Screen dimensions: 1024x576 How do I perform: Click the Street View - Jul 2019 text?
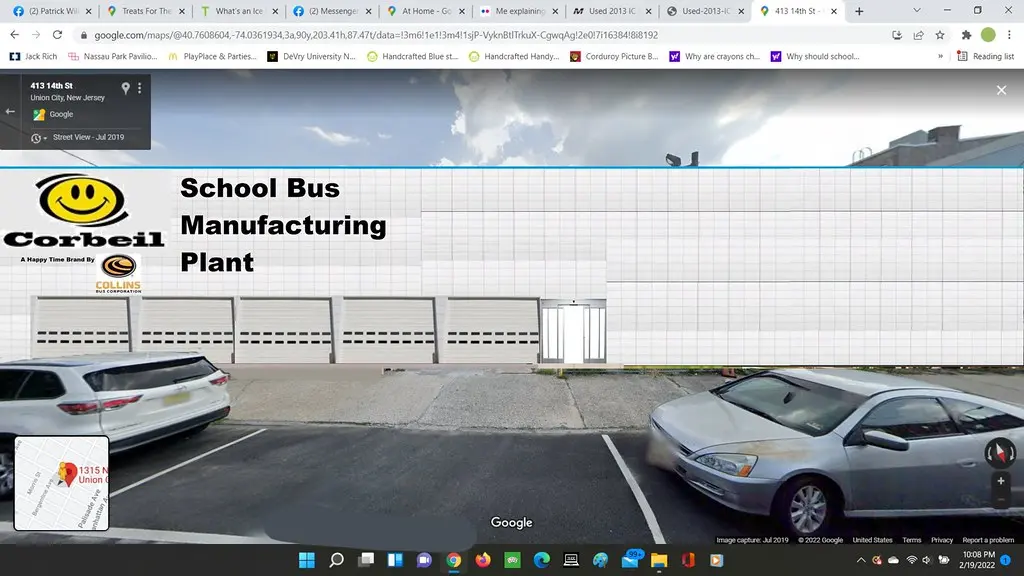(x=88, y=137)
